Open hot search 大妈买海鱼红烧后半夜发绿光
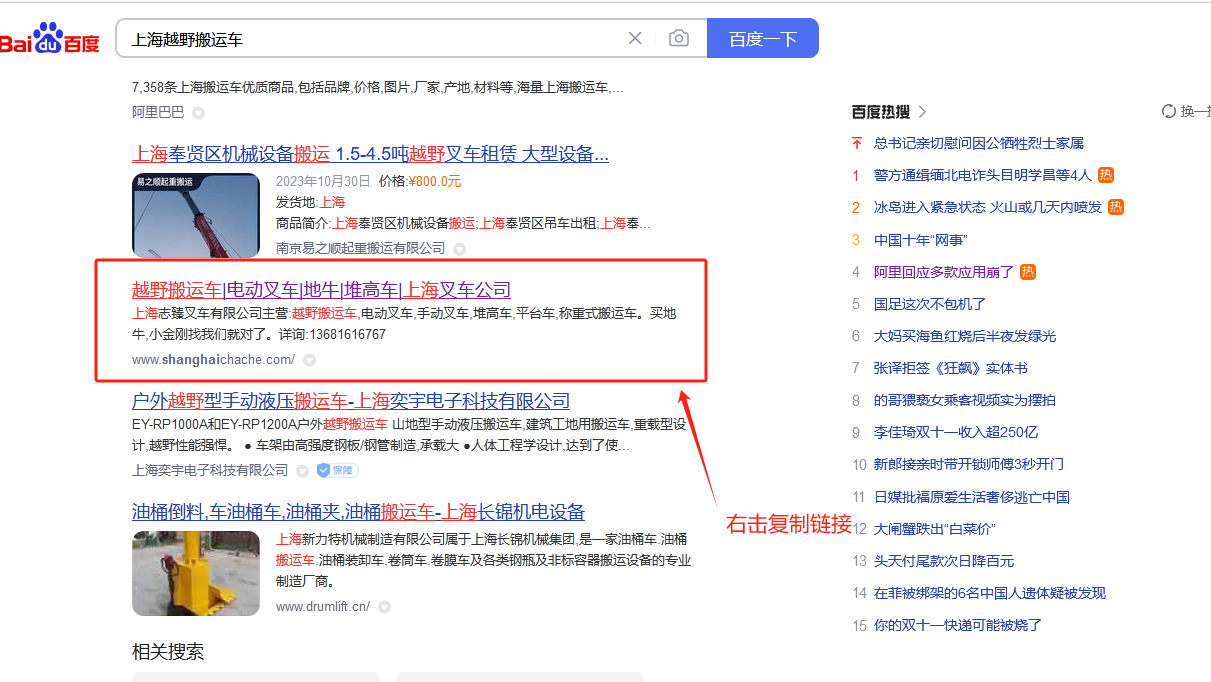The width and height of the screenshot is (1211, 682). click(965, 335)
